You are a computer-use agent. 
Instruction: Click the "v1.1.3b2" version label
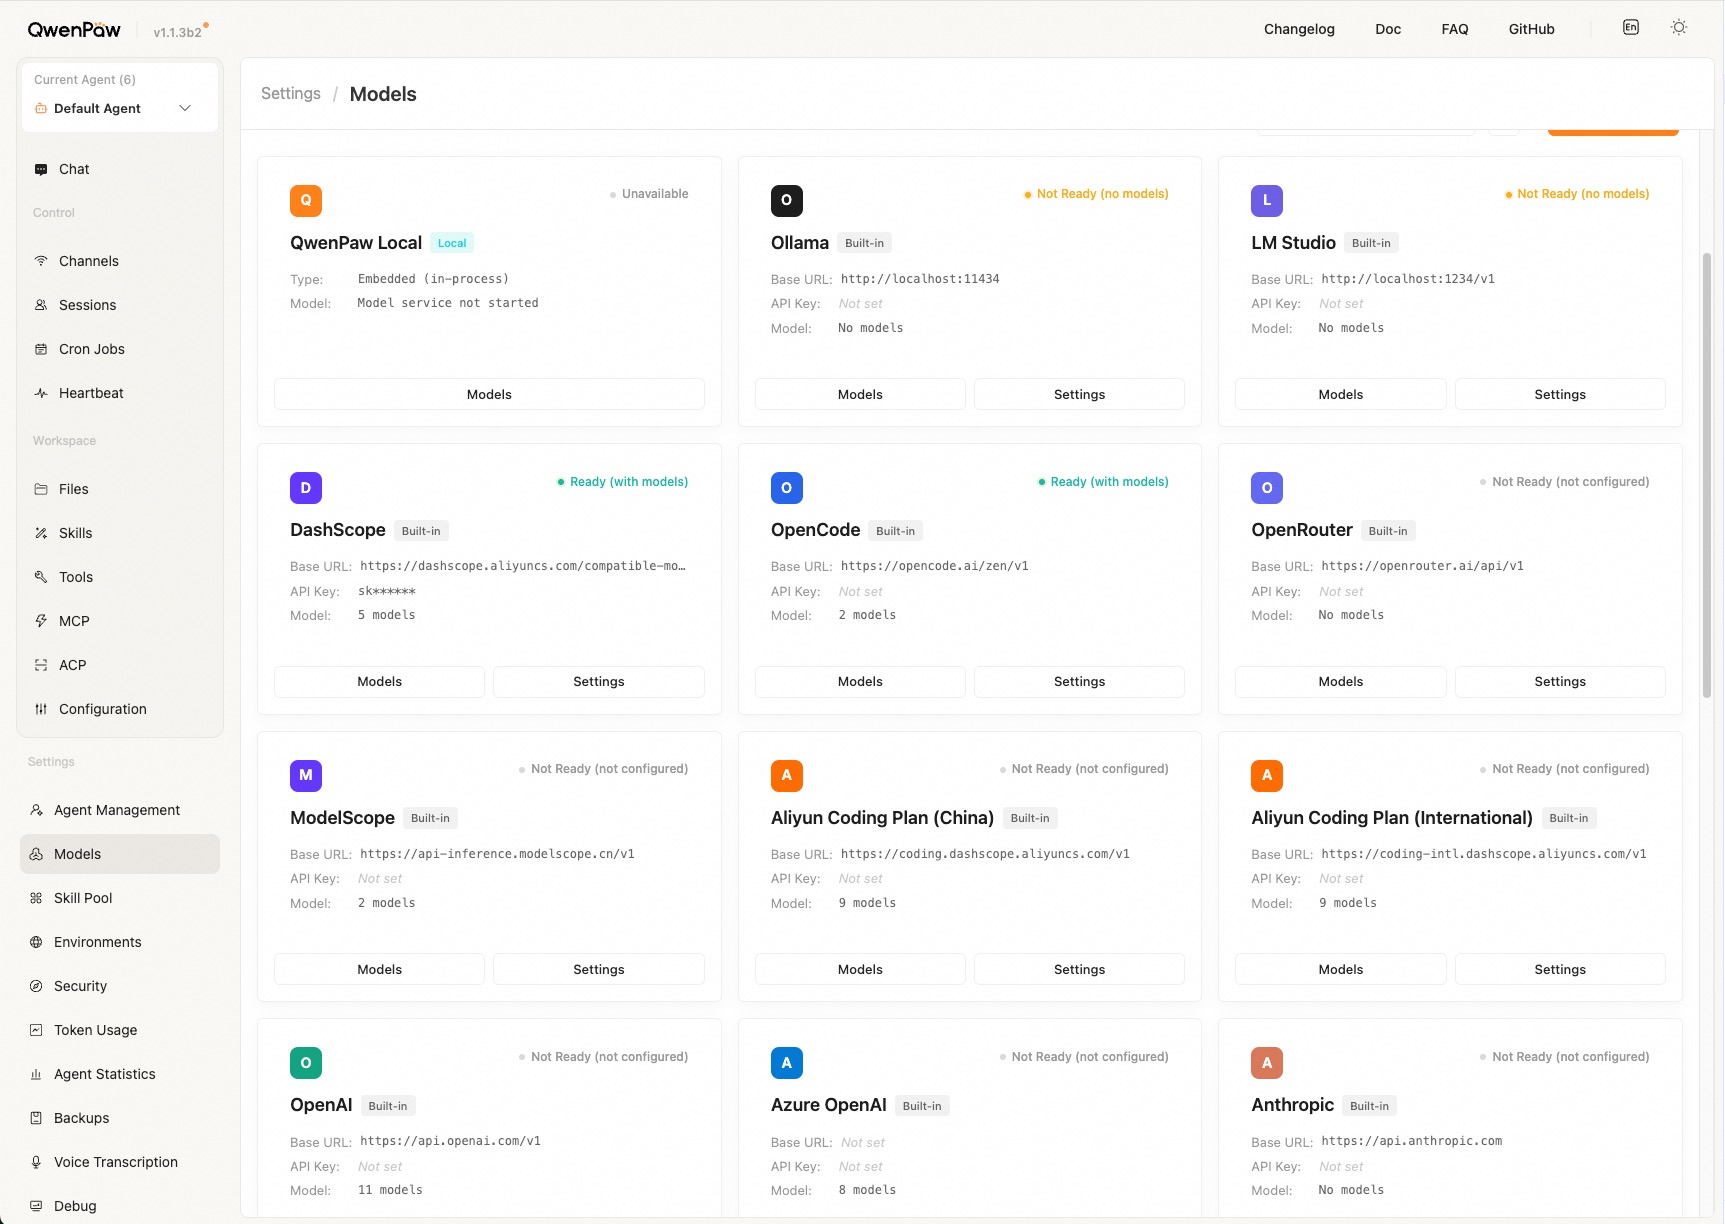[177, 32]
